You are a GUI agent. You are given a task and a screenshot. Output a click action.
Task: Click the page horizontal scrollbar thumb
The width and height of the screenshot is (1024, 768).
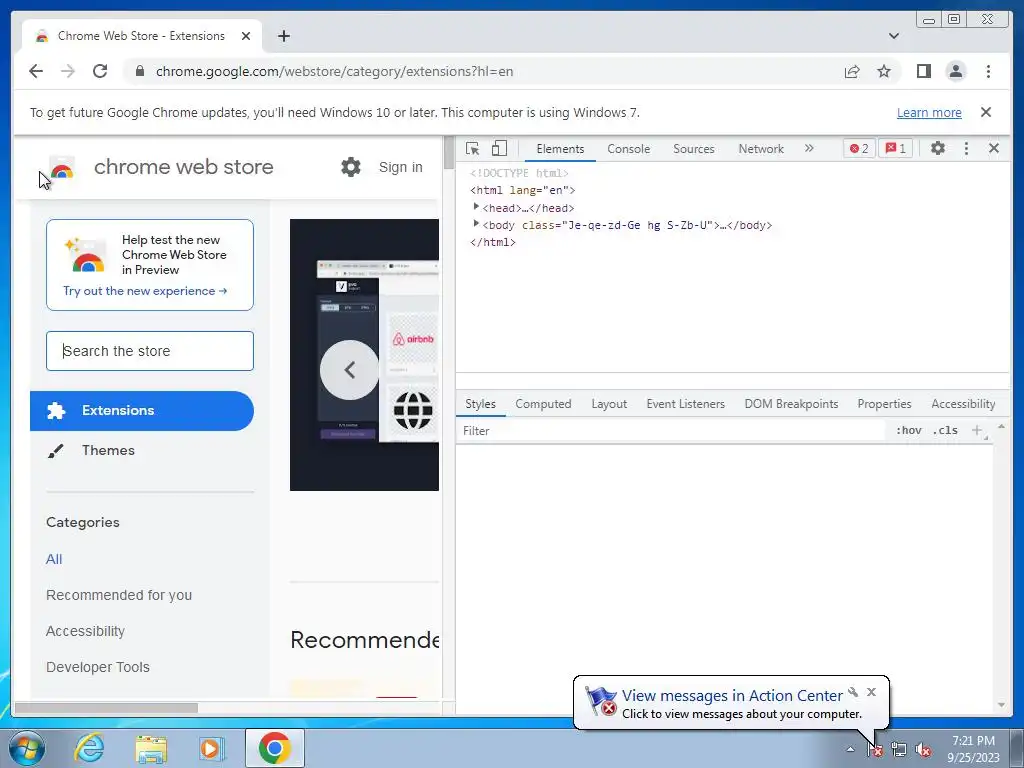point(106,708)
